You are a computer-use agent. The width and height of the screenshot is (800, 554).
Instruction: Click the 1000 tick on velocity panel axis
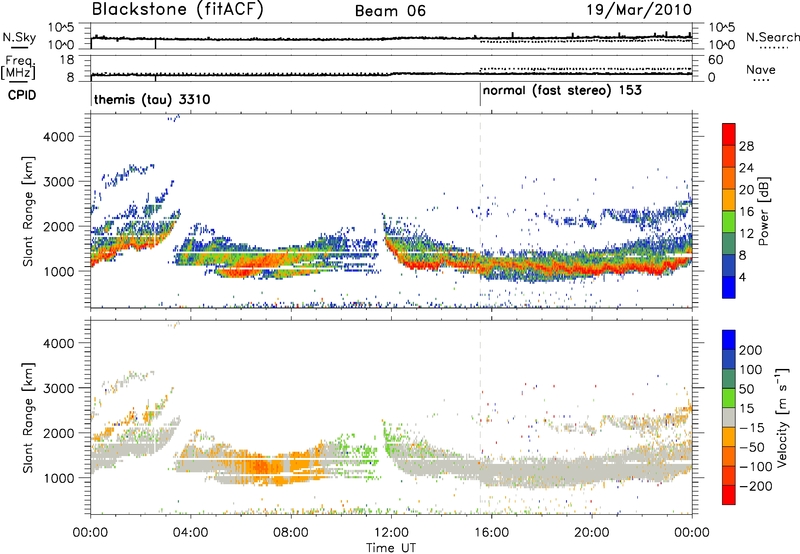59,478
